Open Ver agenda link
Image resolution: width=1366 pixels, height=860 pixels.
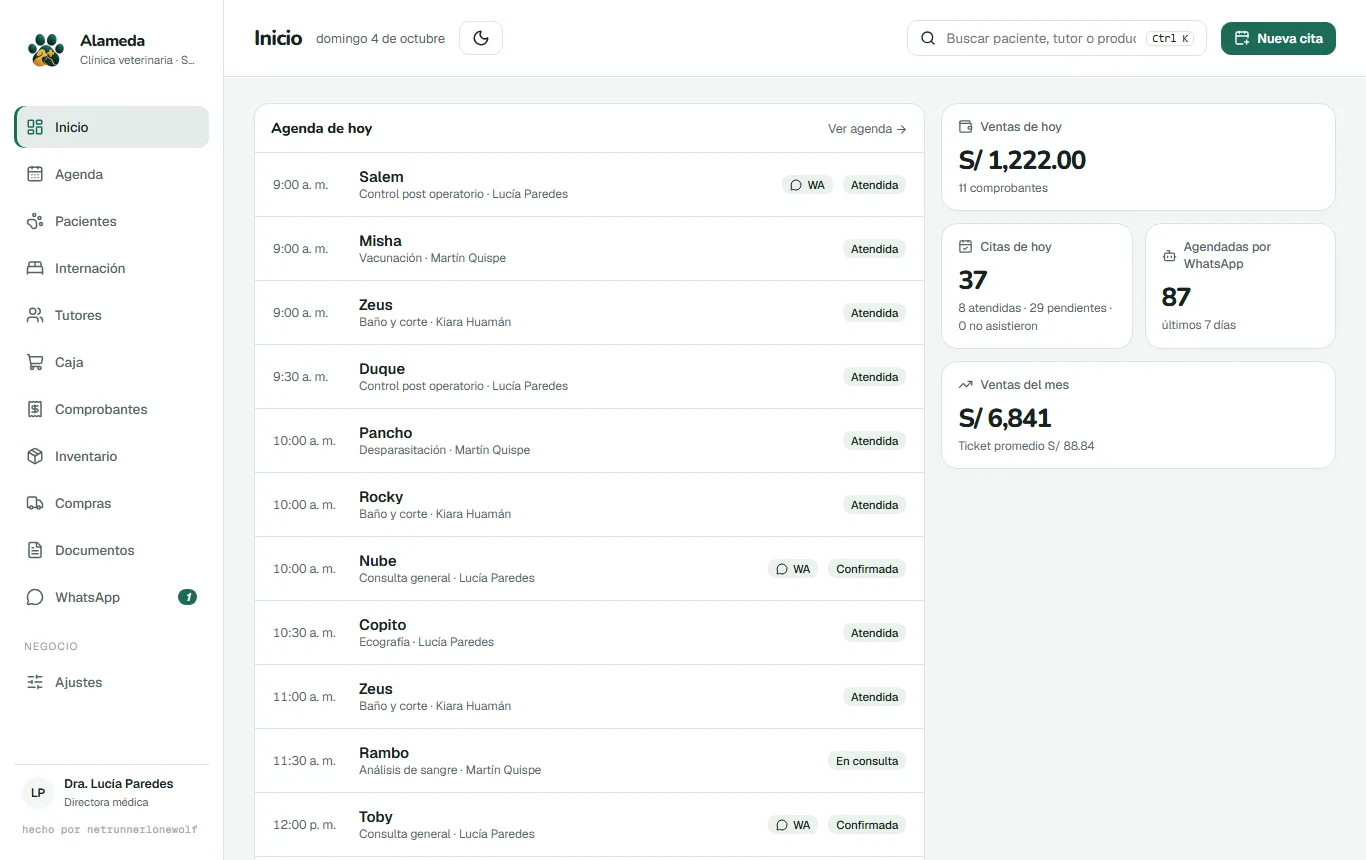coord(867,129)
